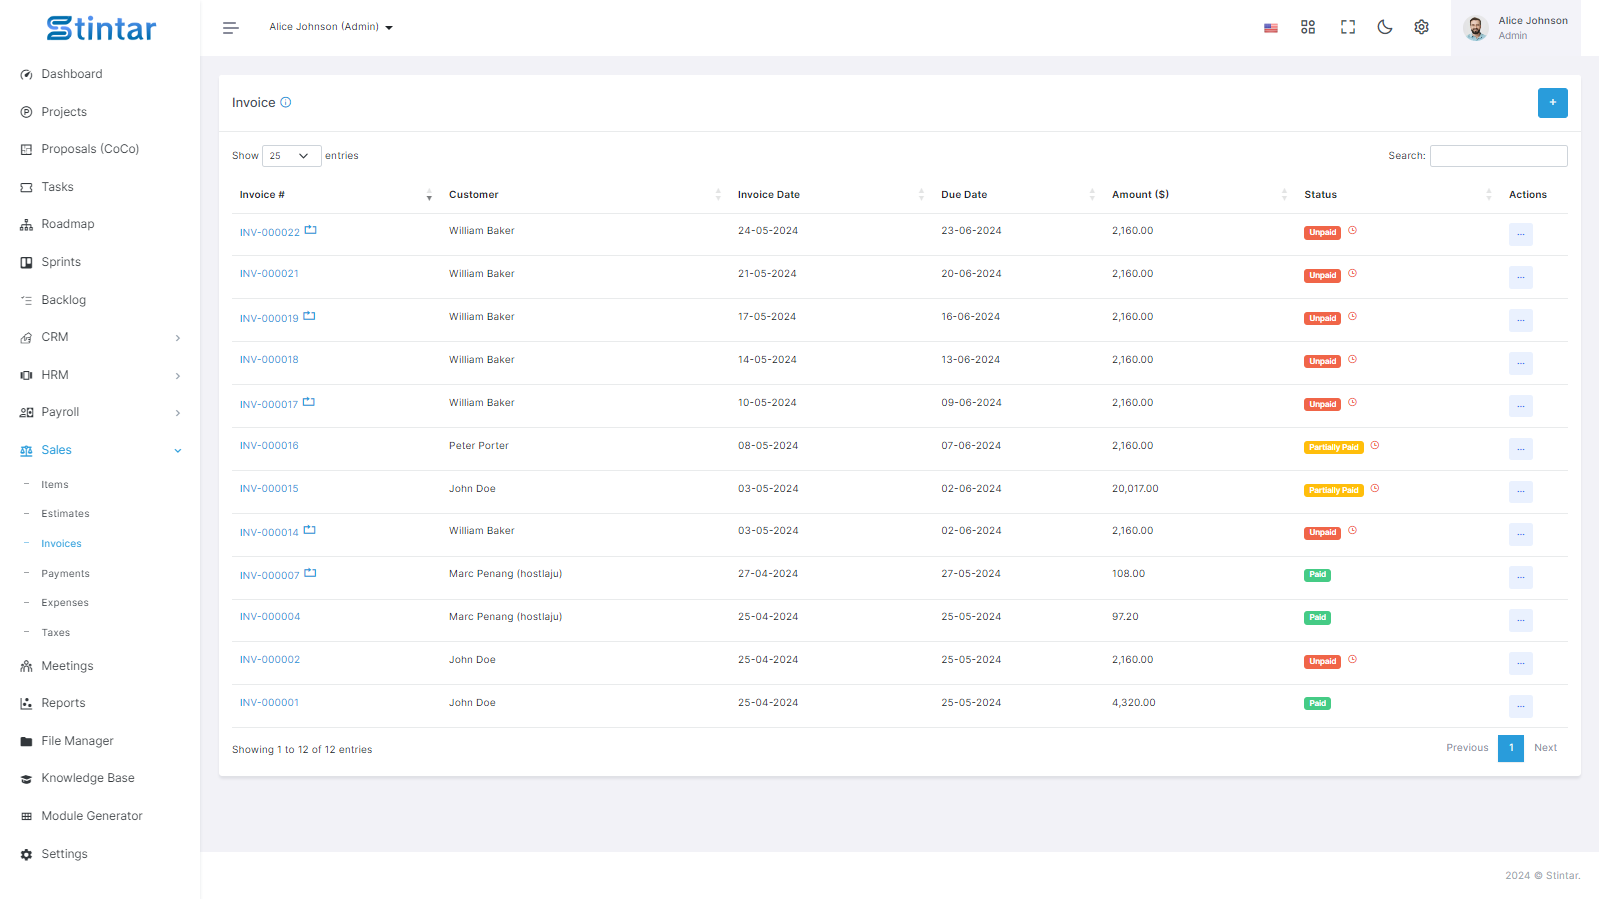
Task: Open the recurring icon beside INV-000014
Action: (x=310, y=530)
